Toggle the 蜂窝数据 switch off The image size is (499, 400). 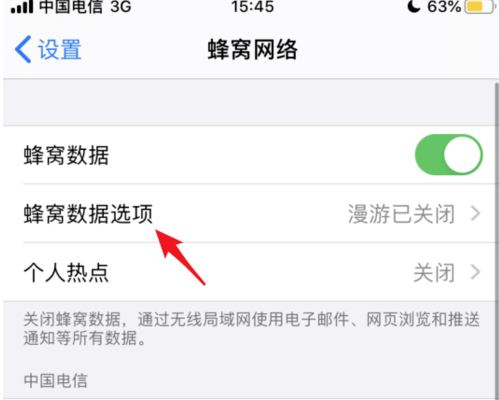click(449, 155)
